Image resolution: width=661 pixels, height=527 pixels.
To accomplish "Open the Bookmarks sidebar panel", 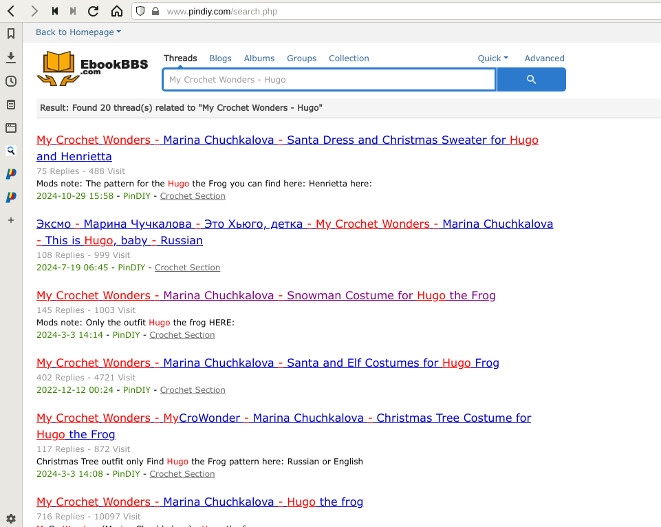I will [x=11, y=33].
